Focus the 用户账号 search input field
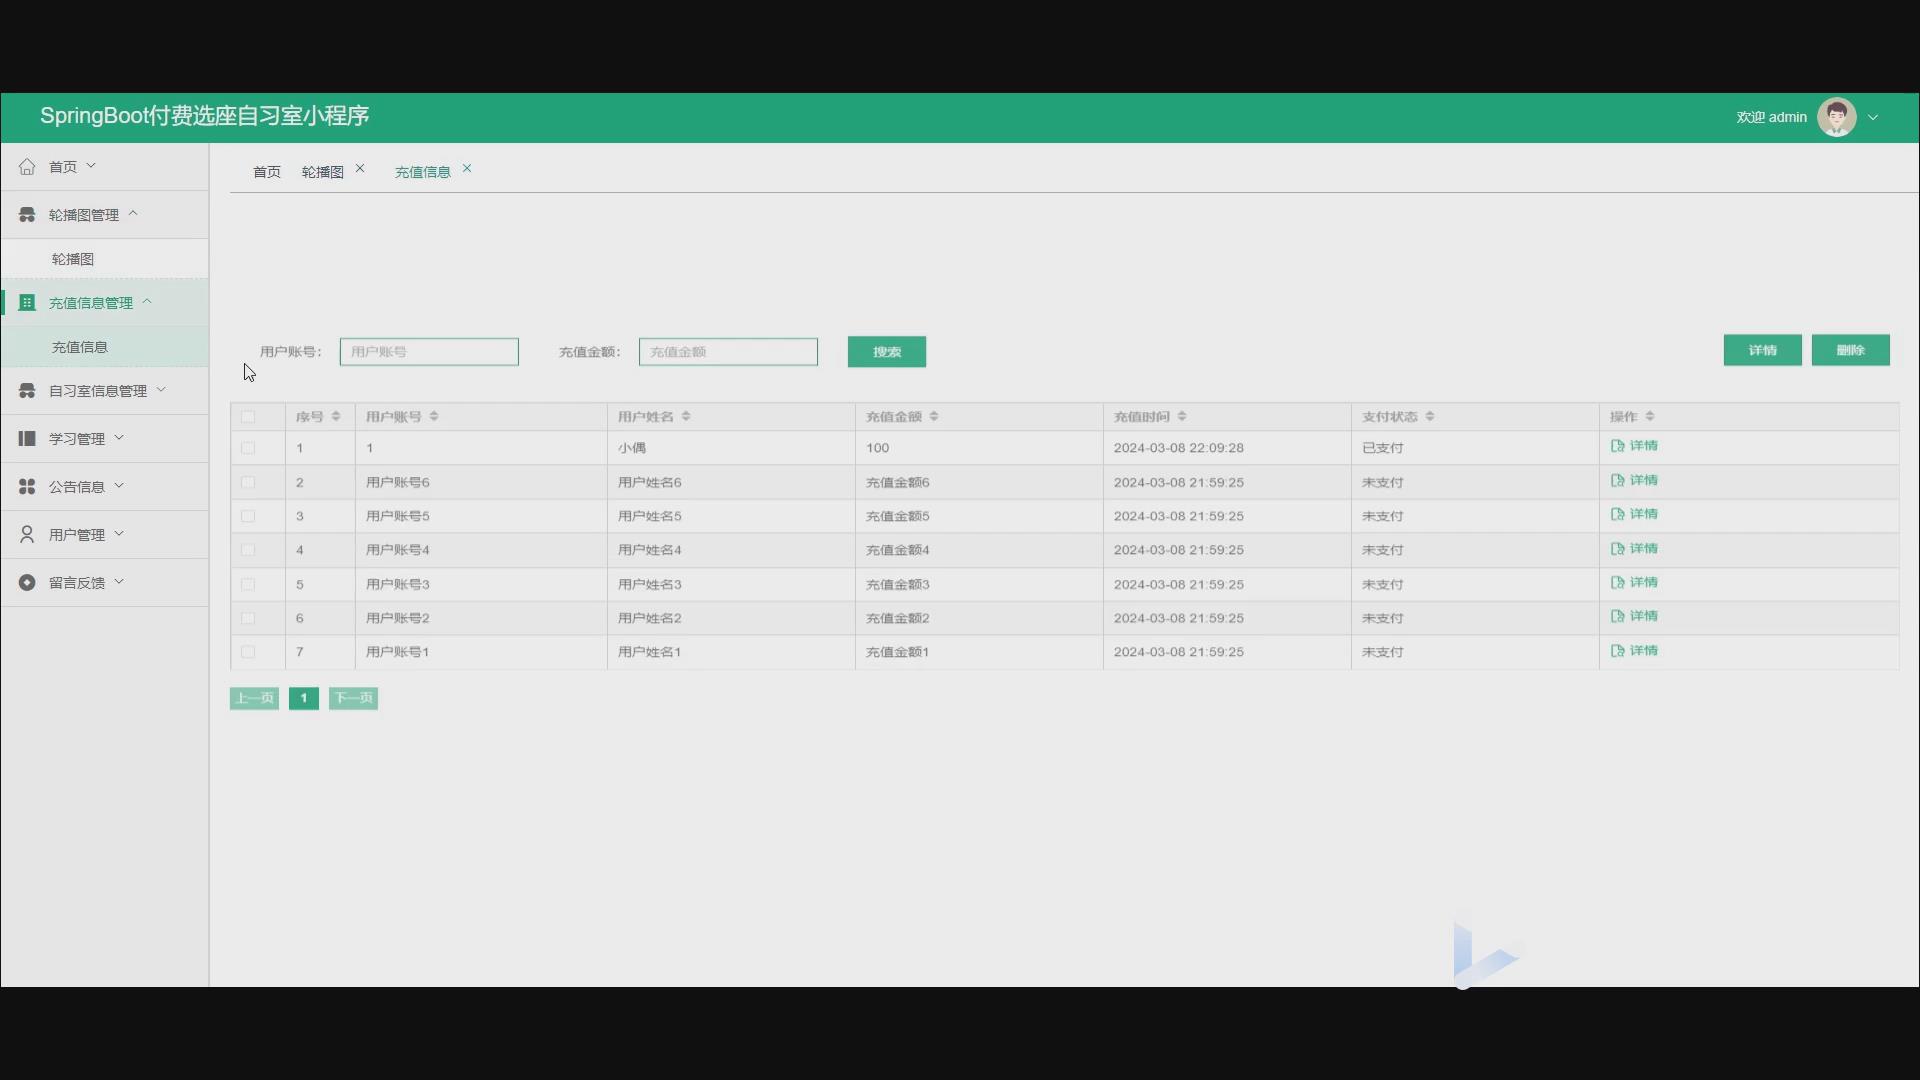1920x1080 pixels. click(x=429, y=352)
